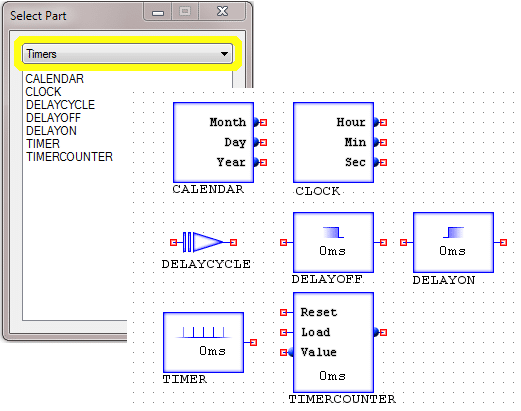Viewport: 521px width, 411px height.
Task: Click the CALENDAR block symbol on canvas
Action: (x=213, y=142)
